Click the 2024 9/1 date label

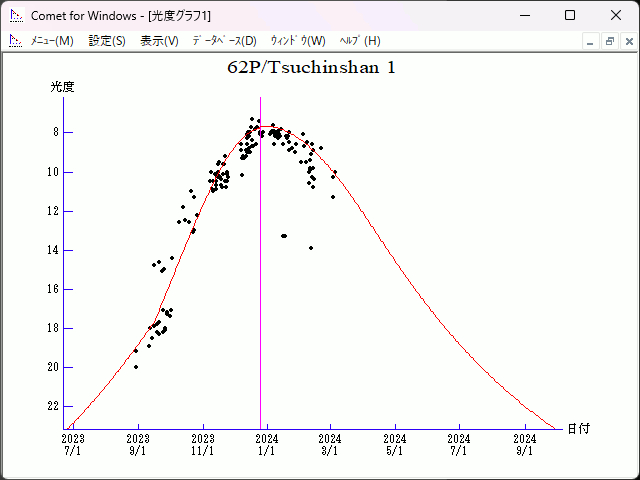pos(525,445)
